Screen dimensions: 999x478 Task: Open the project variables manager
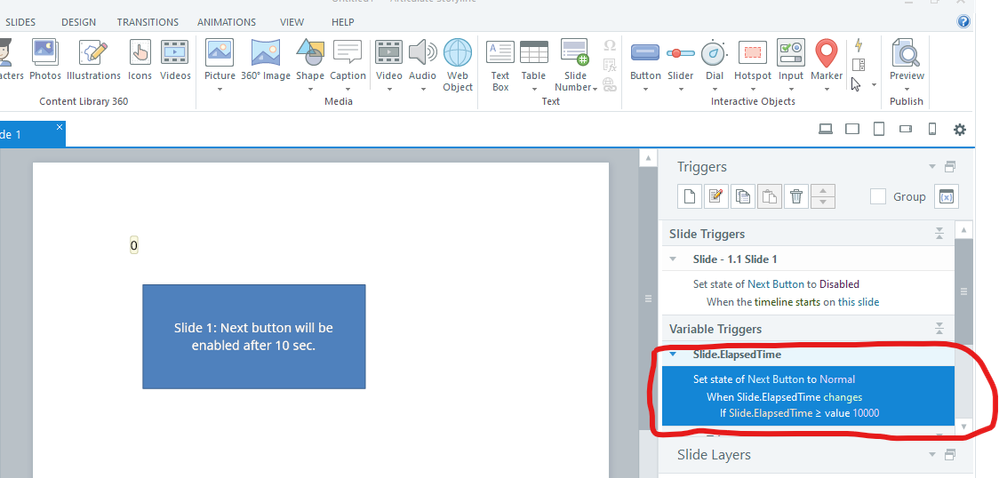(x=945, y=197)
